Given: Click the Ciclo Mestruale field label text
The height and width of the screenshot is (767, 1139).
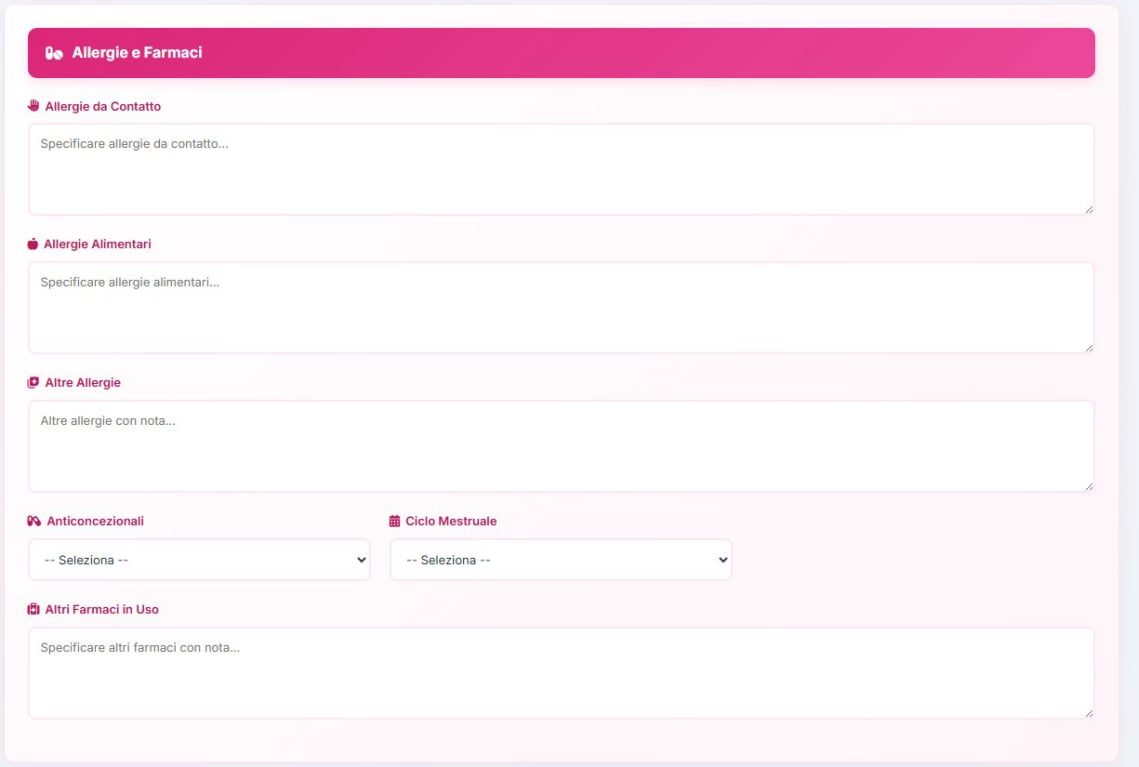Looking at the screenshot, I should (x=450, y=521).
